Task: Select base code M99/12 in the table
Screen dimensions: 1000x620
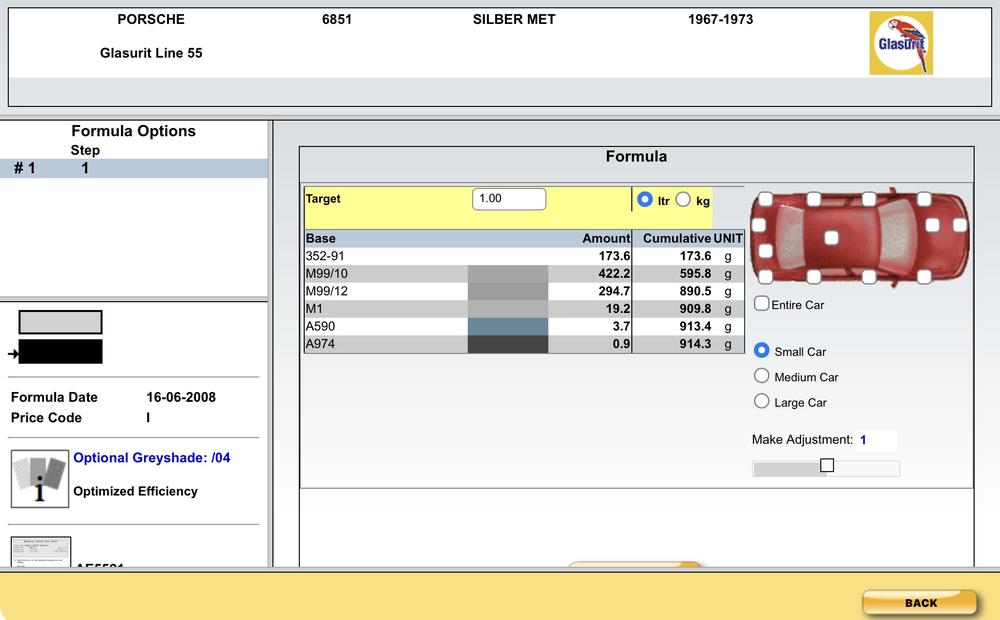Action: [x=327, y=292]
